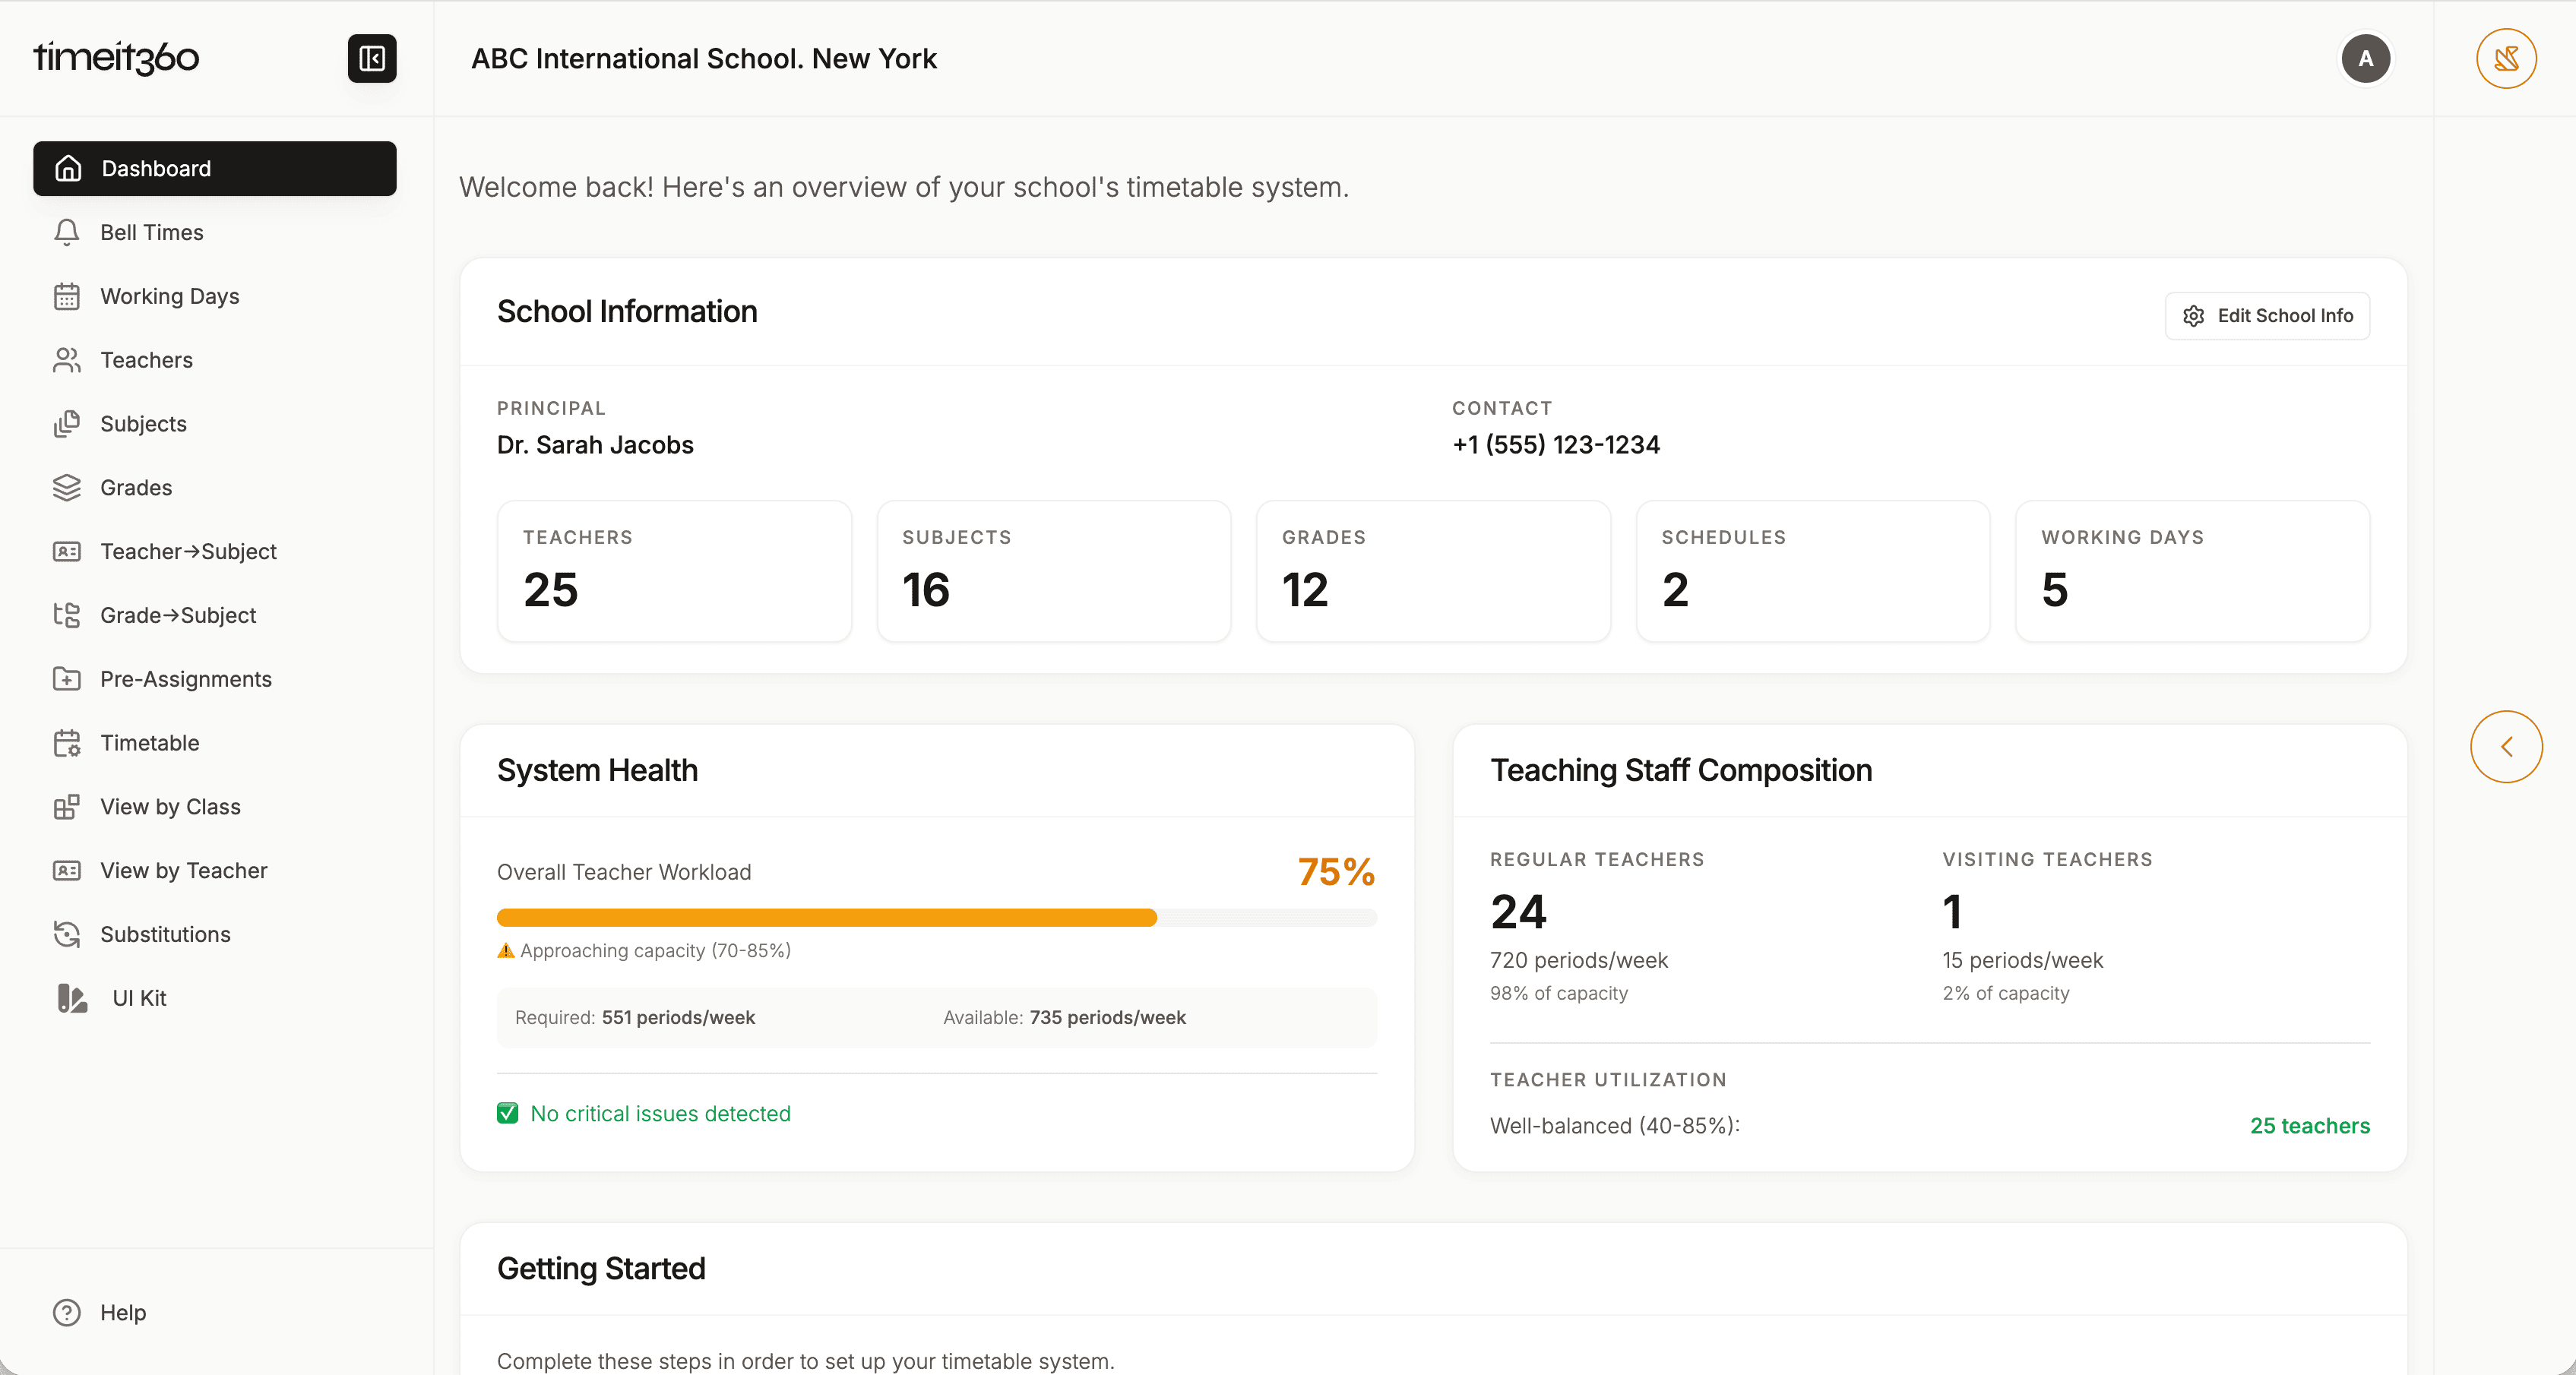Viewport: 2576px width, 1375px height.
Task: Expand the right panel using the chevron button
Action: click(x=2505, y=747)
